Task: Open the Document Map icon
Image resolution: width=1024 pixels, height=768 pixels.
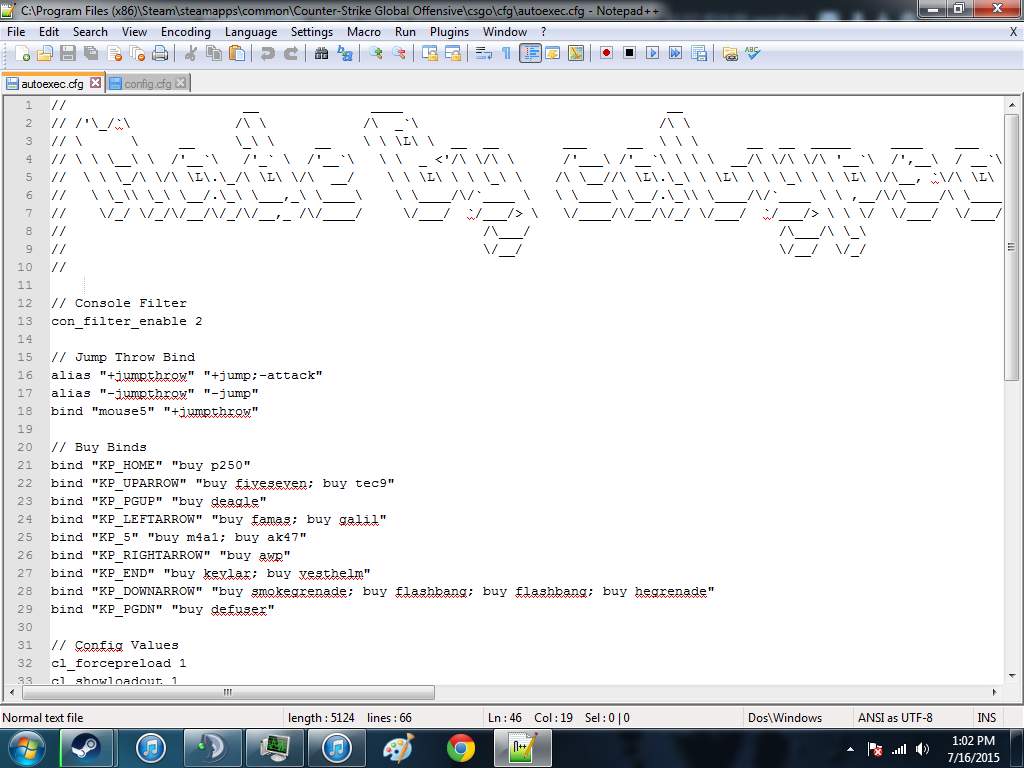Action: [576, 54]
